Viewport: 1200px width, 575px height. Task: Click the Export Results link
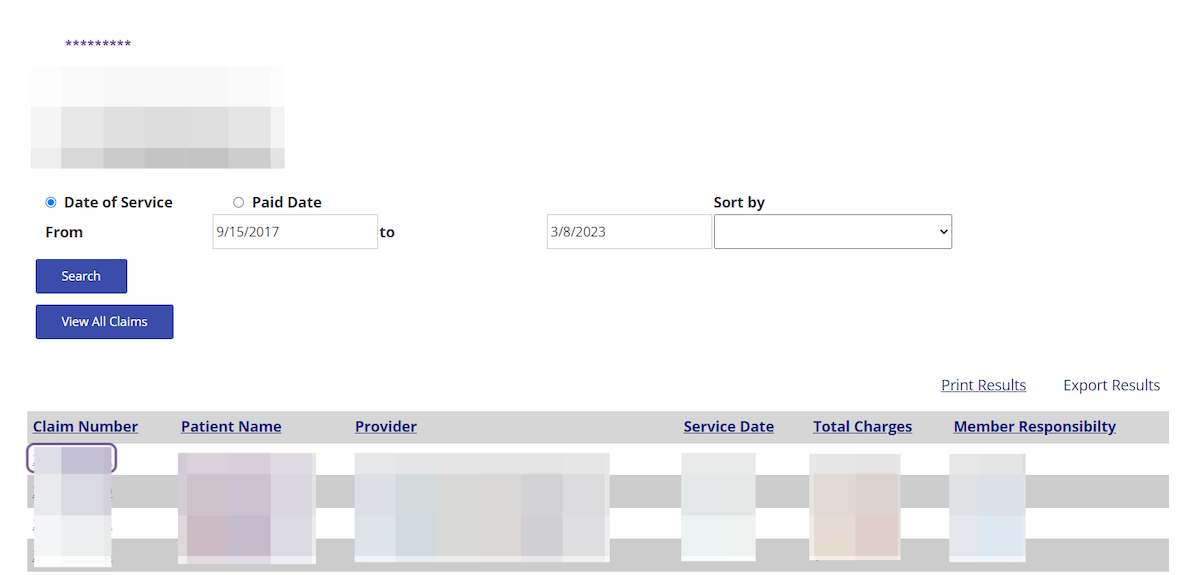point(1111,385)
